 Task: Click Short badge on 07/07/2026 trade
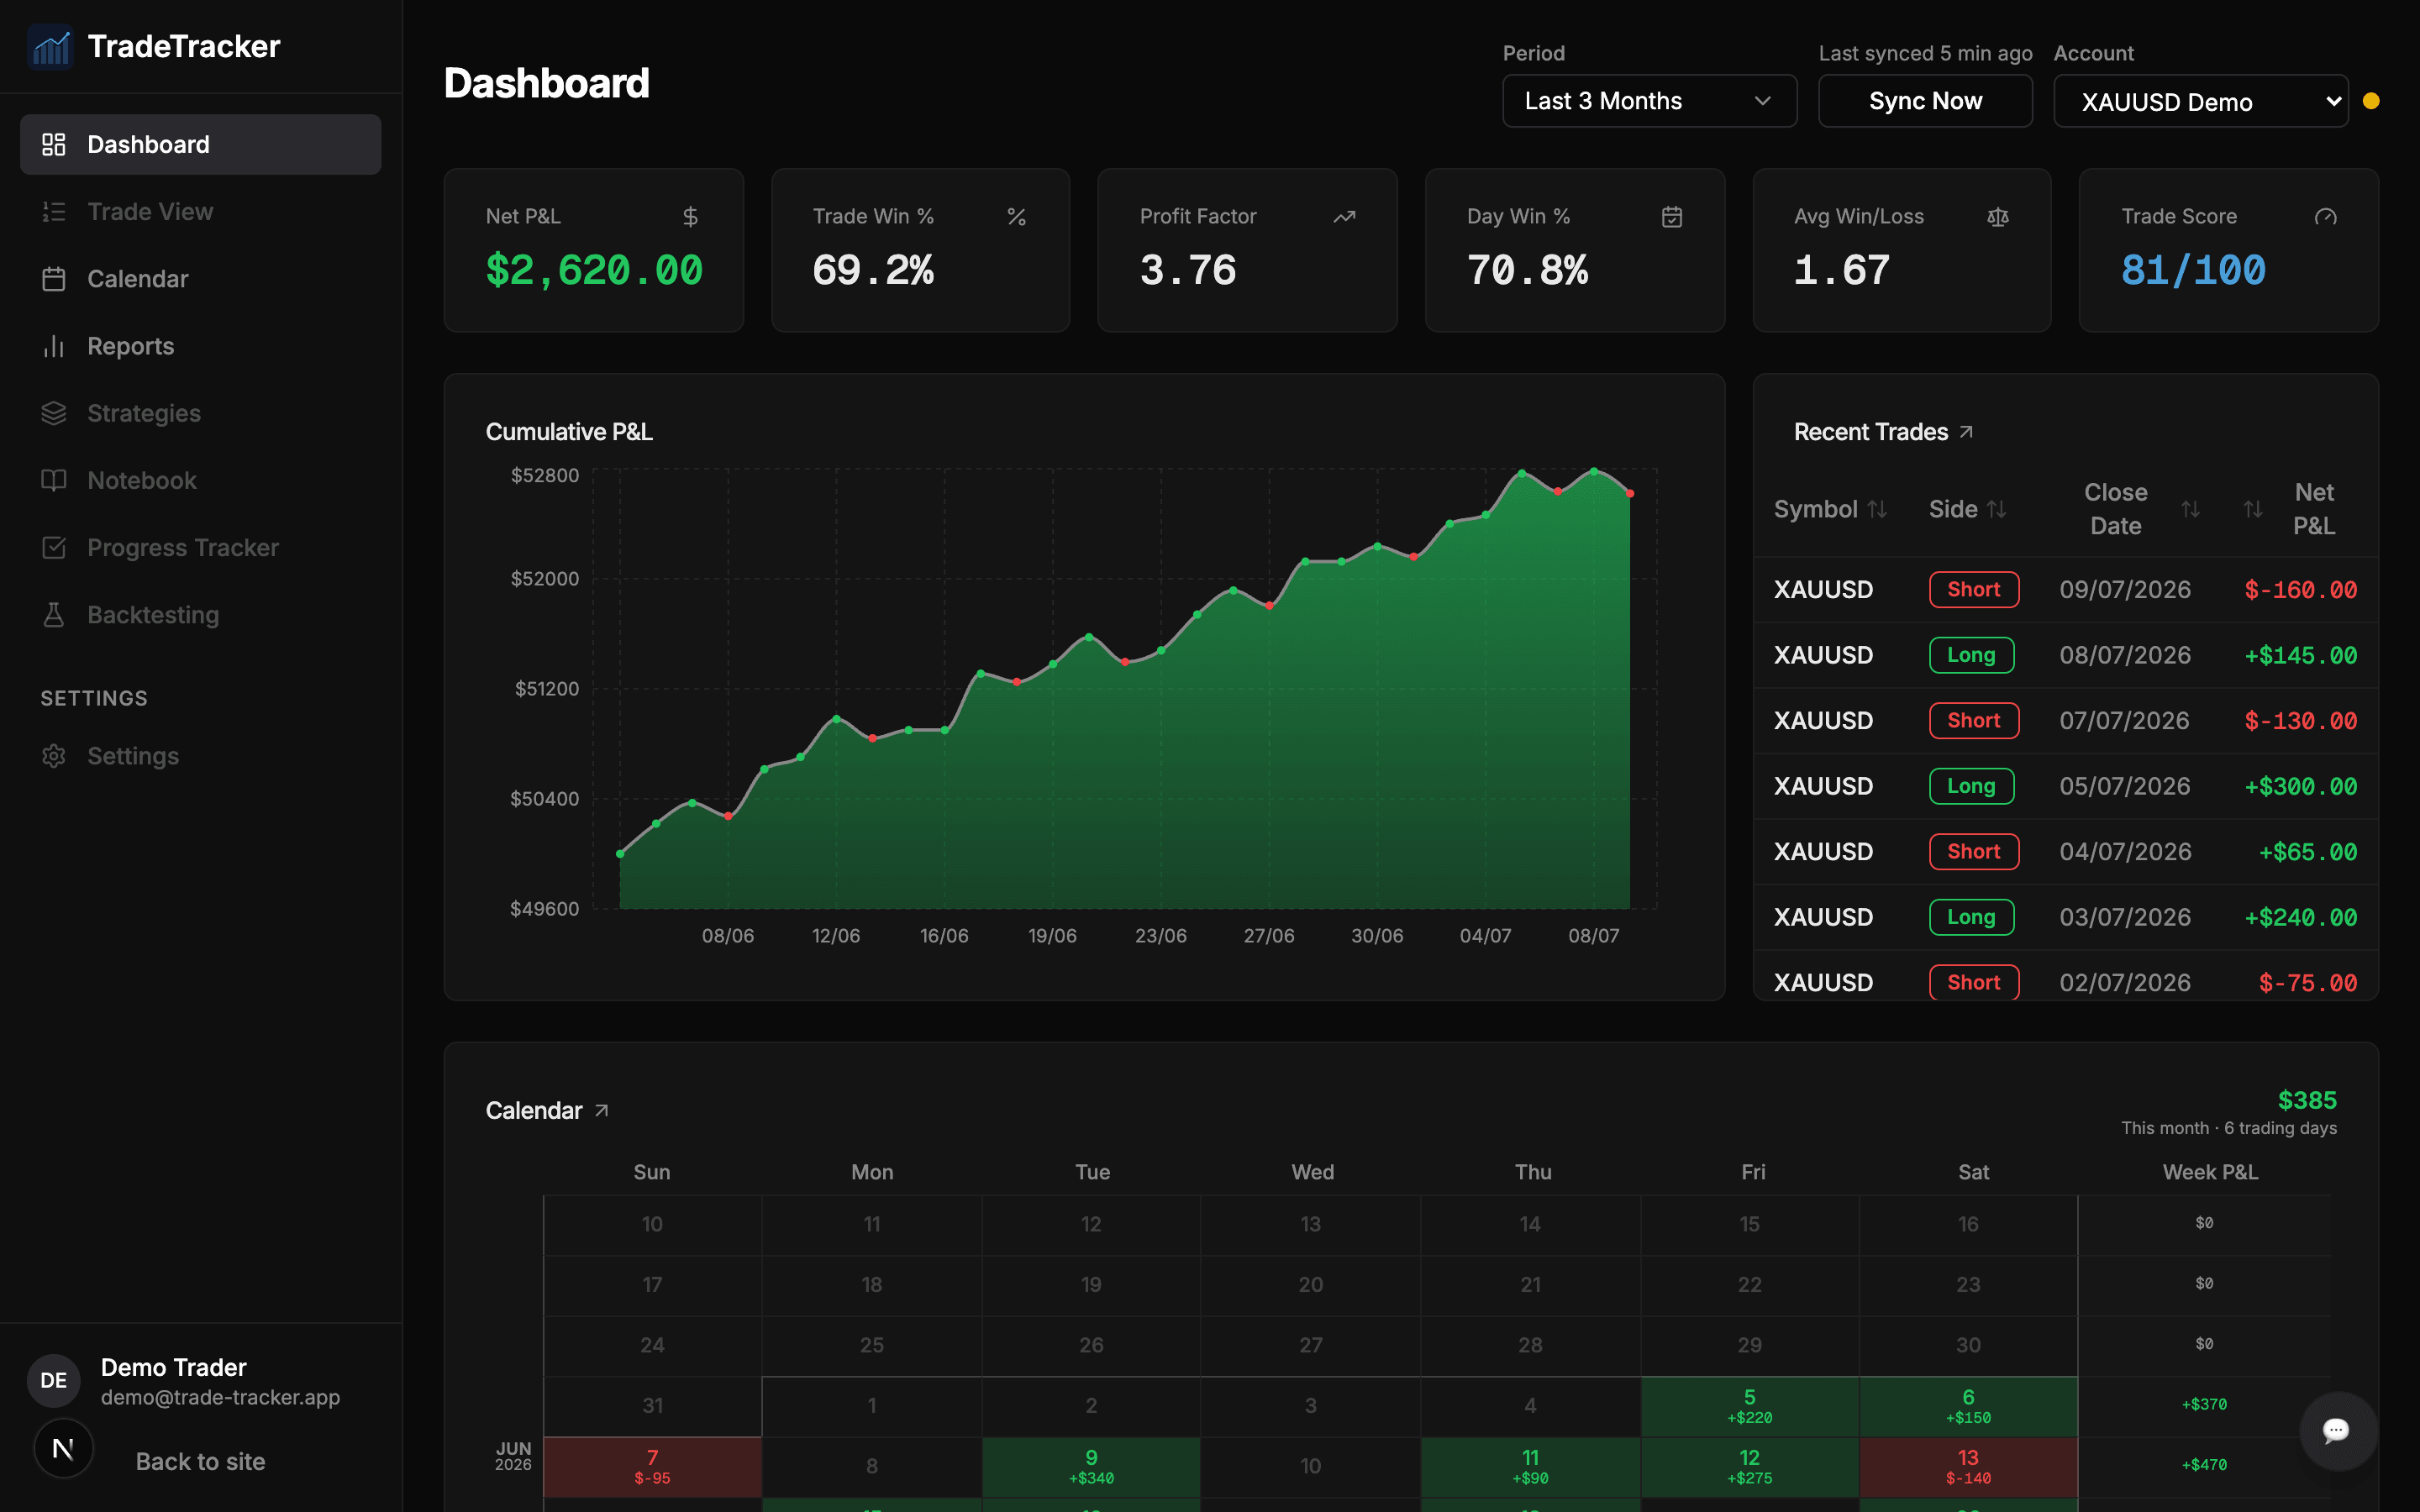(1974, 720)
